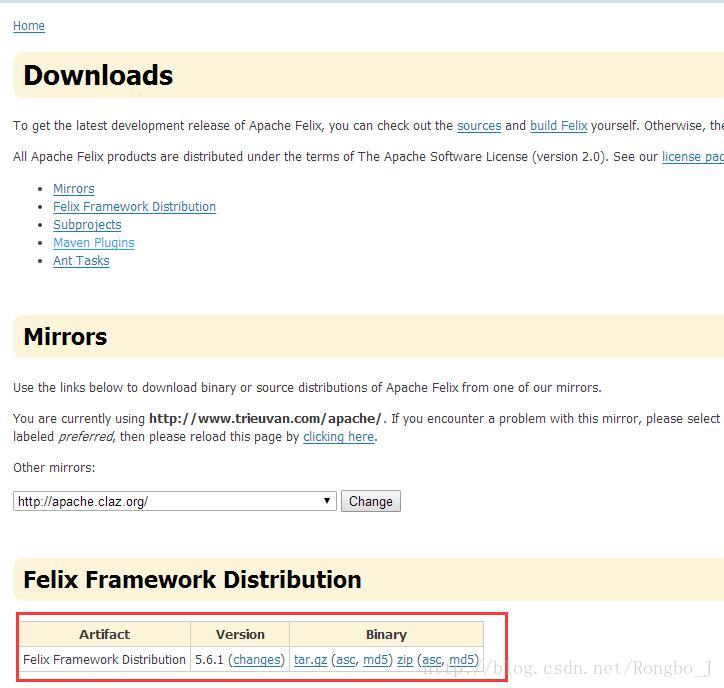Open md5 checksum for zip
The height and width of the screenshot is (688, 724).
[461, 659]
